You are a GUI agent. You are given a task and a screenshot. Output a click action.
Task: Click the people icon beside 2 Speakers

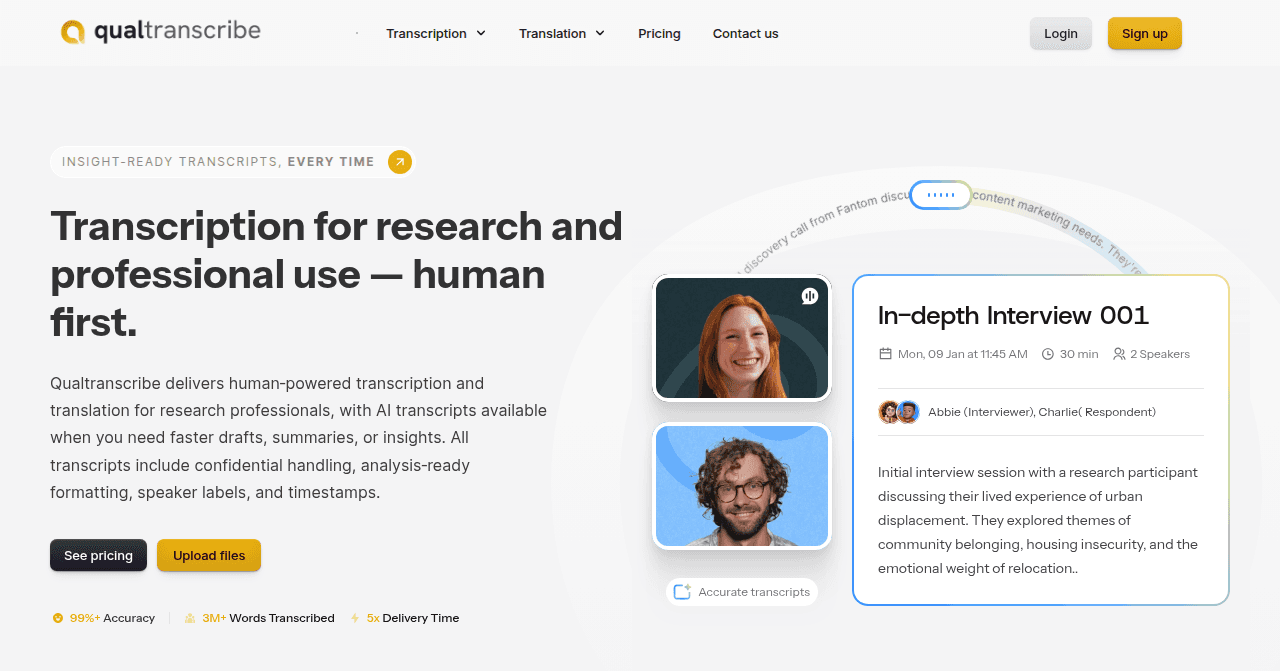pos(1119,354)
